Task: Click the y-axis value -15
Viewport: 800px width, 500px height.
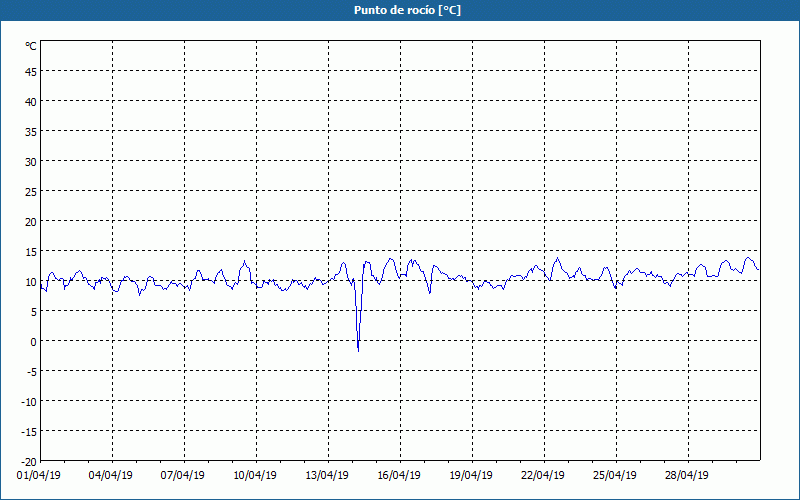Action: pos(28,432)
